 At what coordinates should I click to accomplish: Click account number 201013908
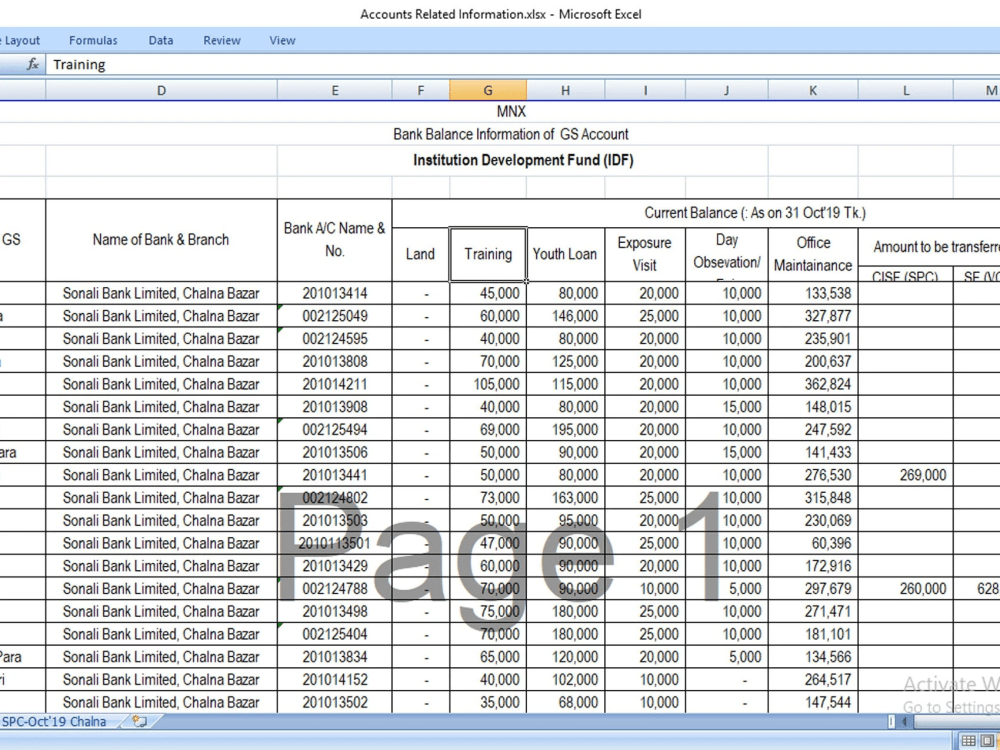[x=335, y=407]
